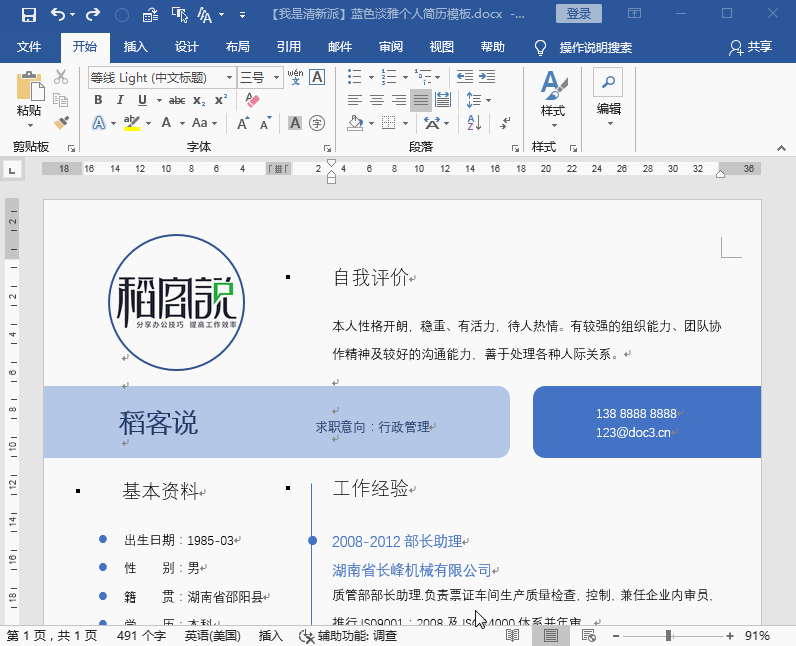The height and width of the screenshot is (646, 796).
Task: Save the document with the floppy icon
Action: [x=28, y=14]
